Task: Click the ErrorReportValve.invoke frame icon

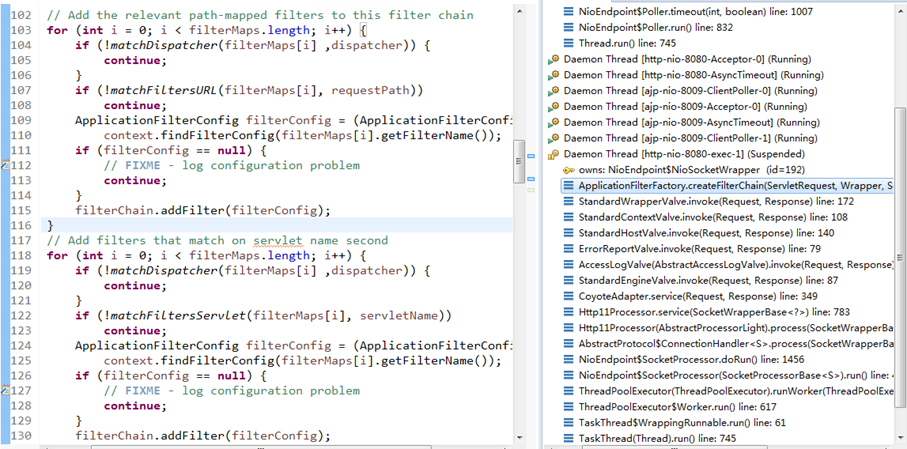Action: click(x=569, y=249)
